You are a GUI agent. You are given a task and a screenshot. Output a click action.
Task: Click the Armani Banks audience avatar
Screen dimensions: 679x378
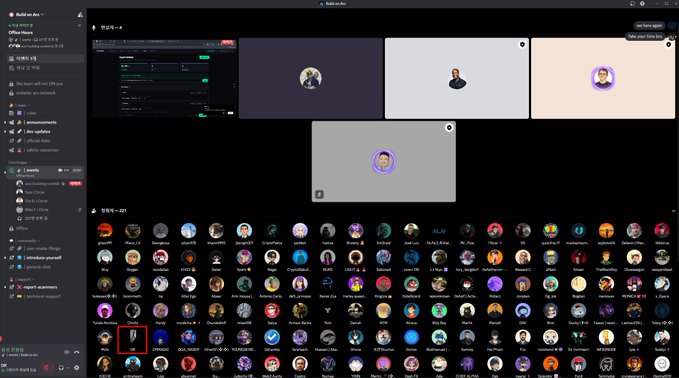pyautogui.click(x=300, y=310)
